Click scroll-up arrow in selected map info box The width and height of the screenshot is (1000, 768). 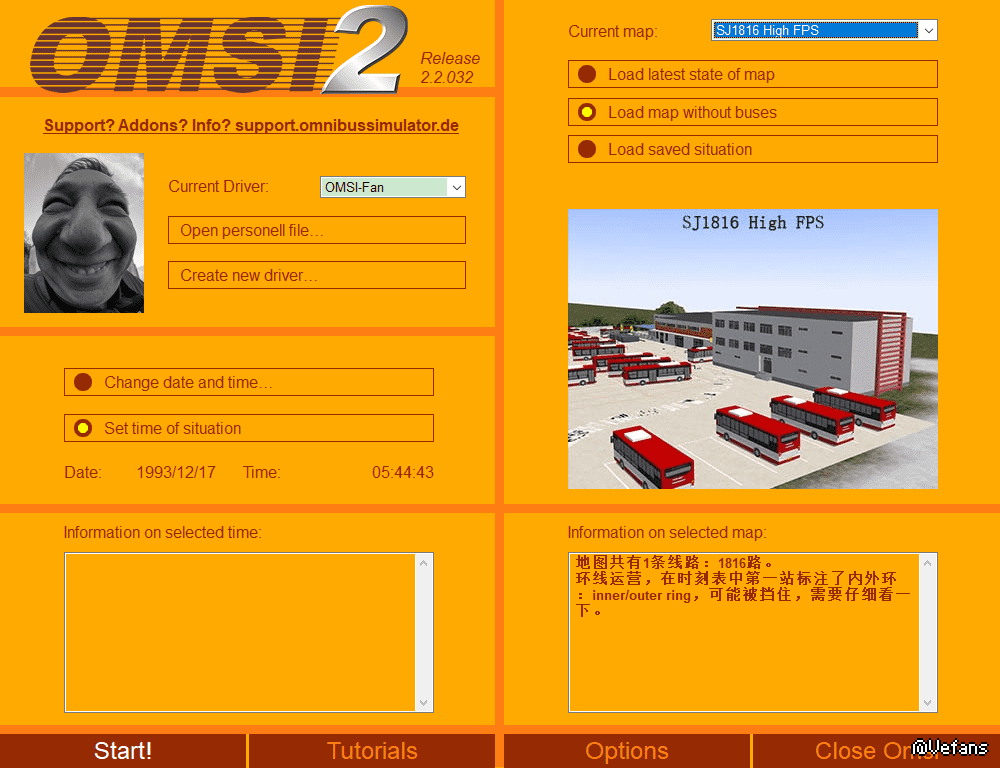(927, 563)
